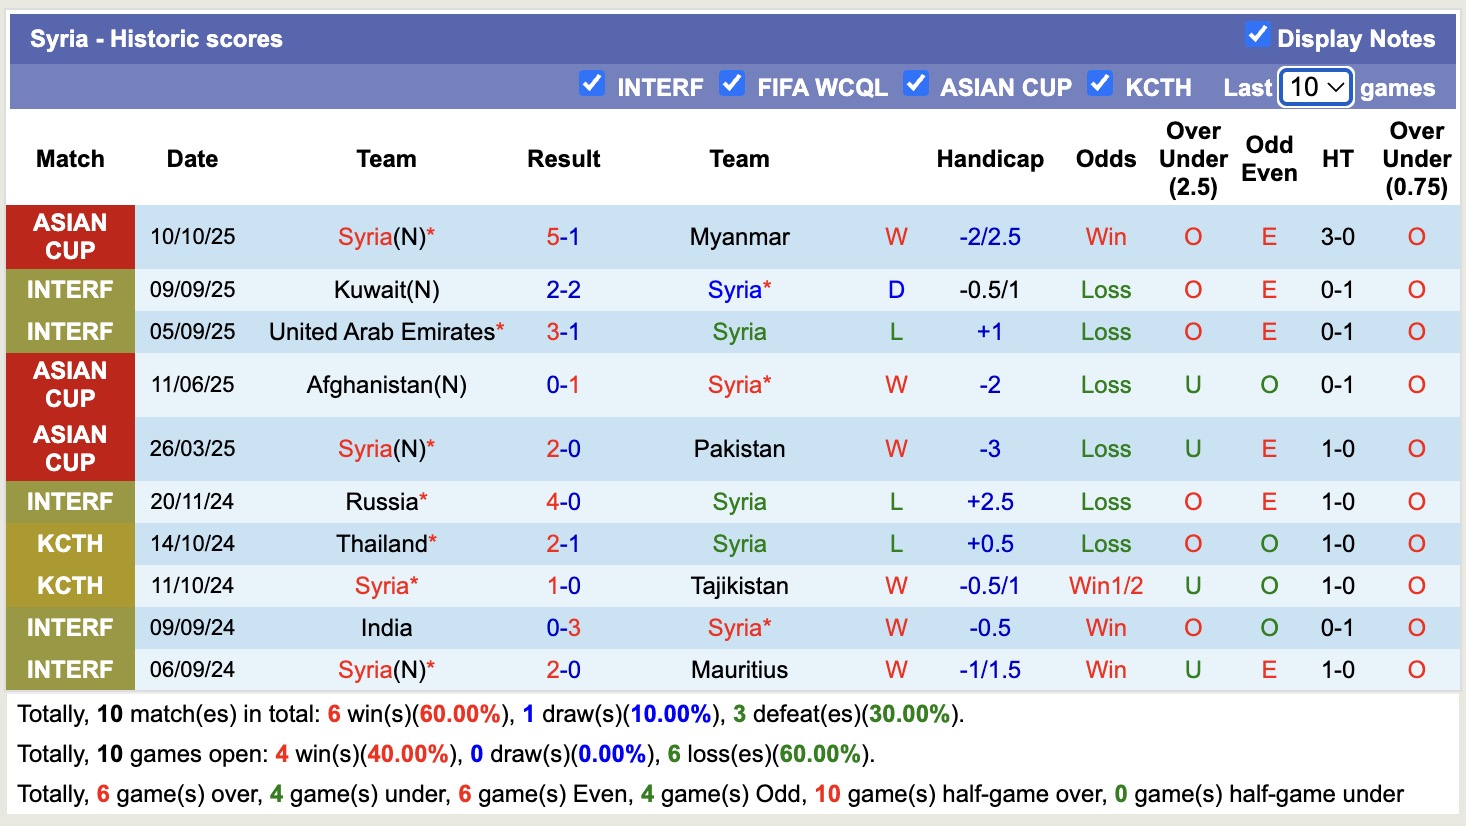Click the Handicap column header

tap(990, 158)
